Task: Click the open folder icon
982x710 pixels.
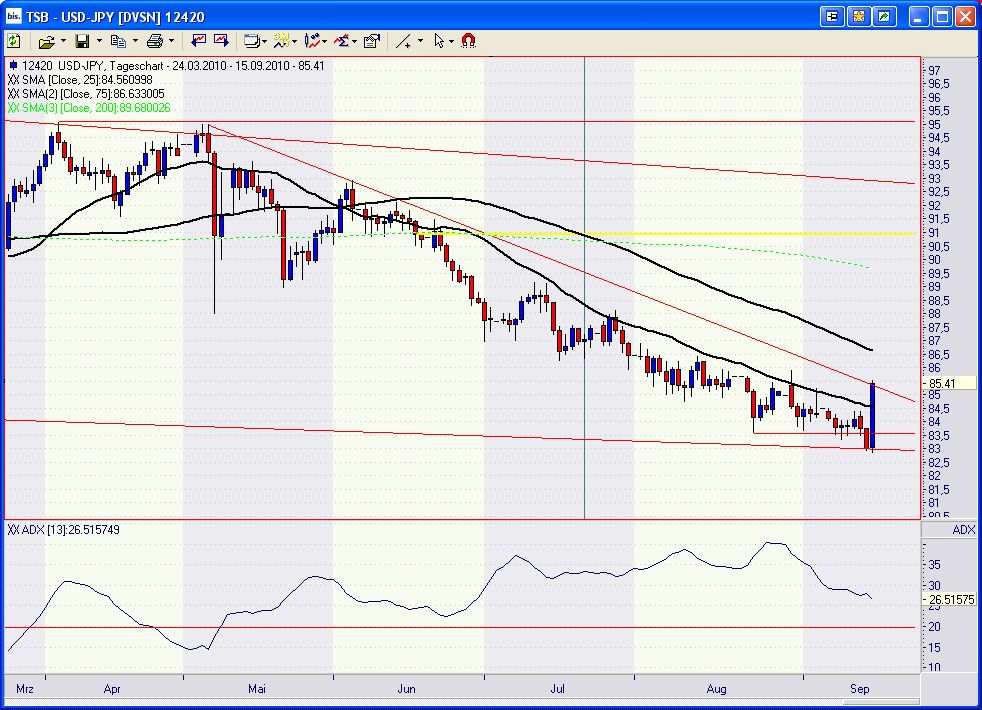Action: 46,41
